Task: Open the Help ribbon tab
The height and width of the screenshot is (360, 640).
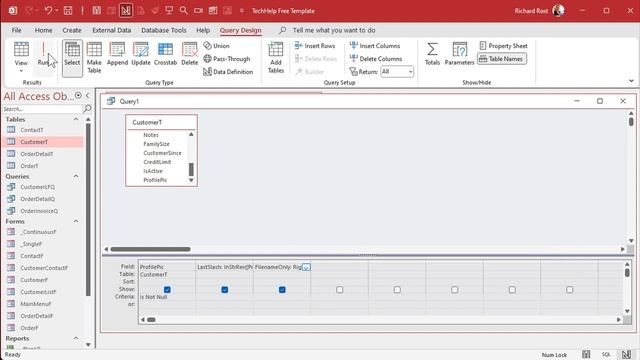Action: tap(203, 30)
